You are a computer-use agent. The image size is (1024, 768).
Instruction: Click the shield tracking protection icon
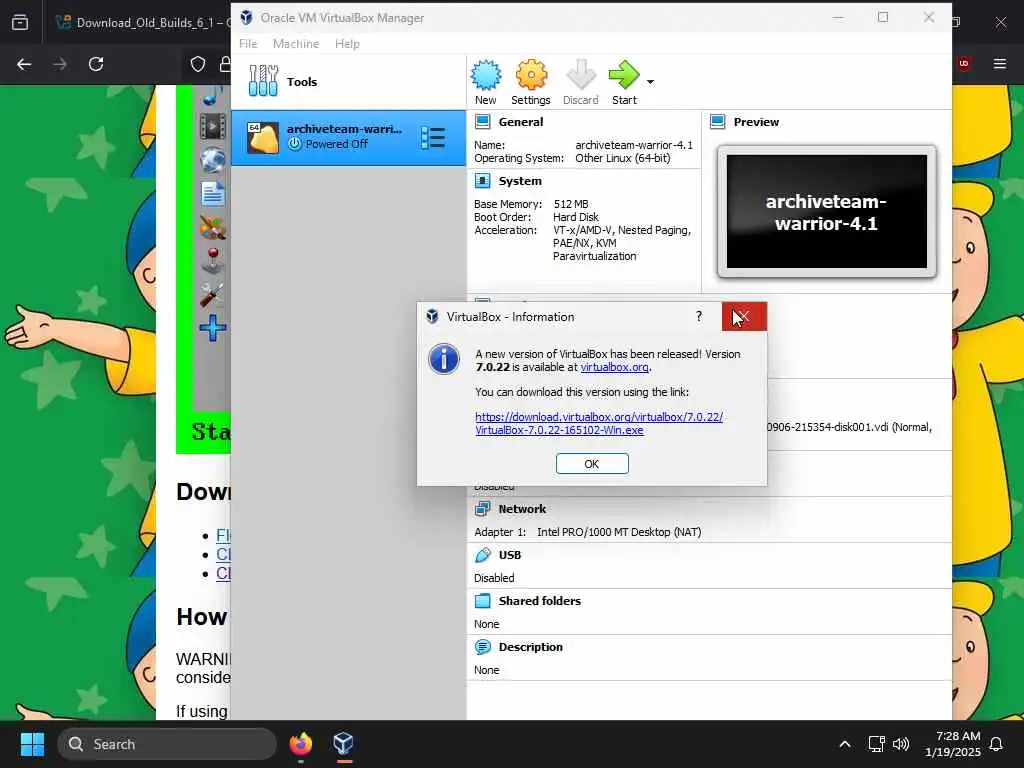tap(198, 64)
